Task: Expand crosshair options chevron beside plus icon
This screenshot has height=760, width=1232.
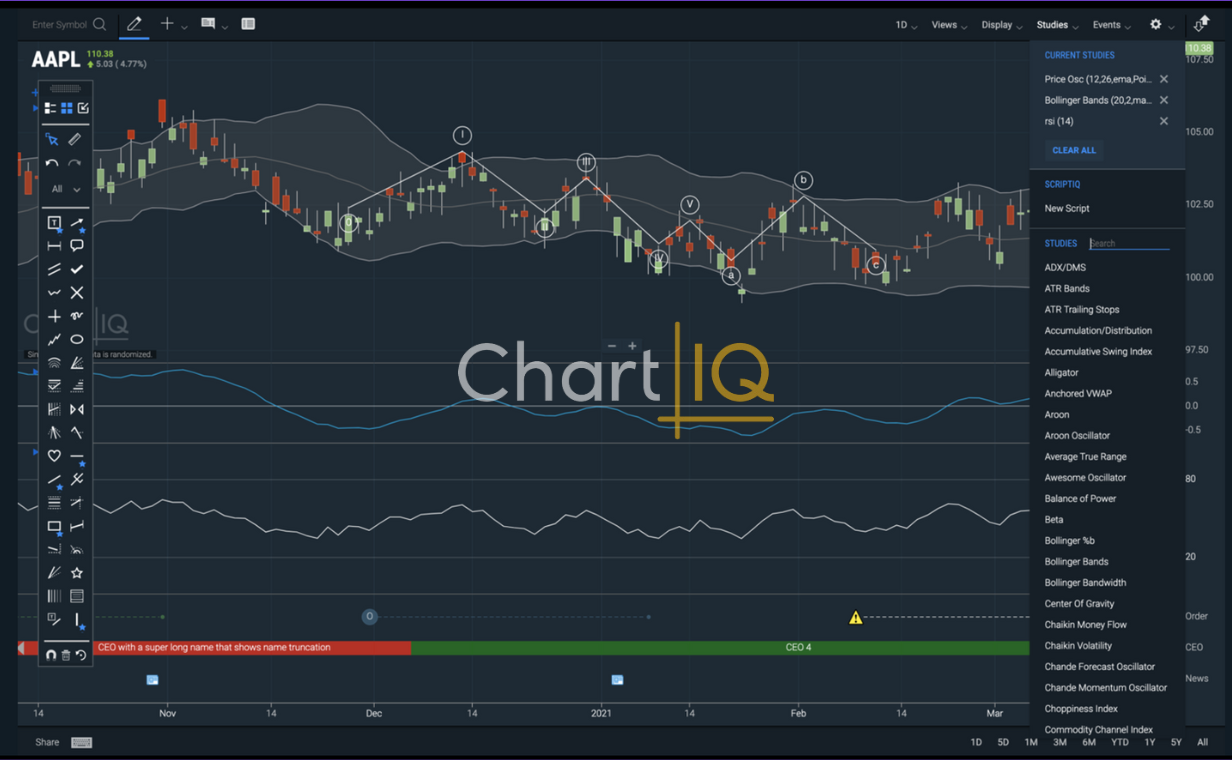Action: (185, 27)
